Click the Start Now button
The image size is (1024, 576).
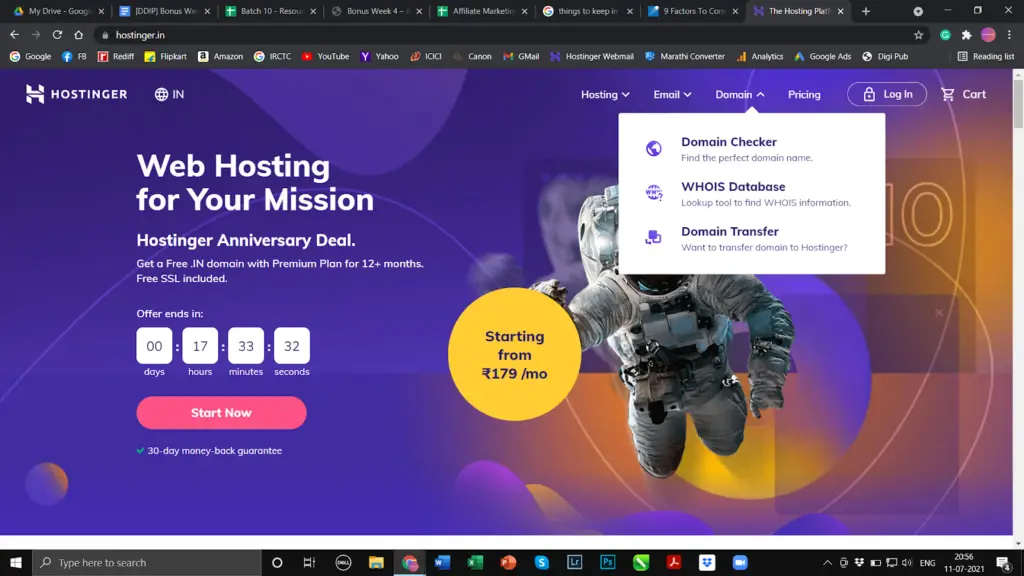221,413
